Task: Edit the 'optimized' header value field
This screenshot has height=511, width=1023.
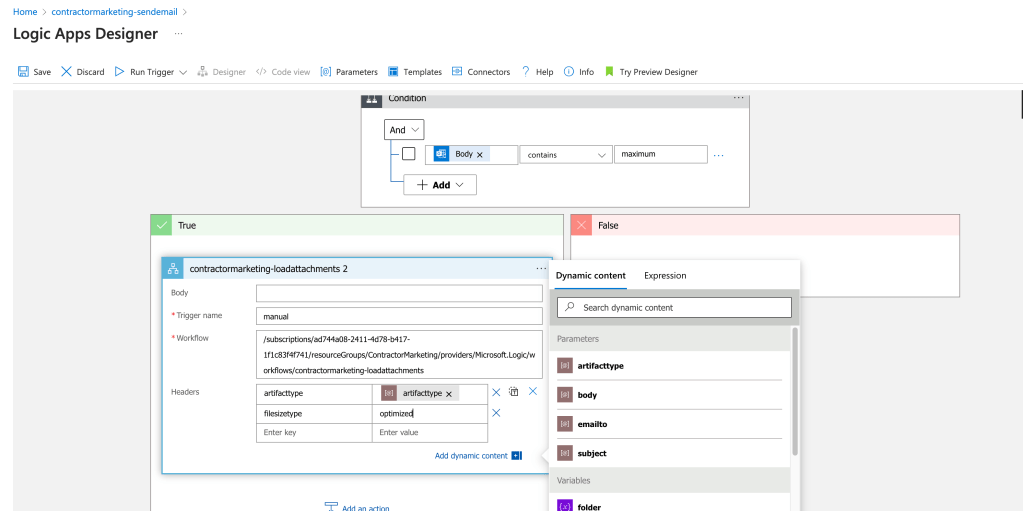Action: (x=430, y=414)
